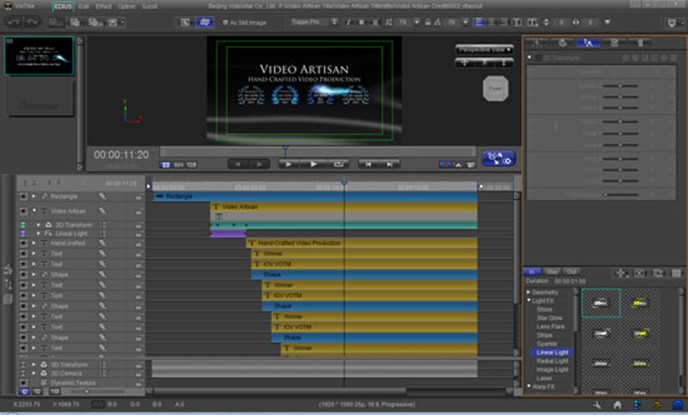Toggle visibility of the Hand-crafted layer

[23, 243]
